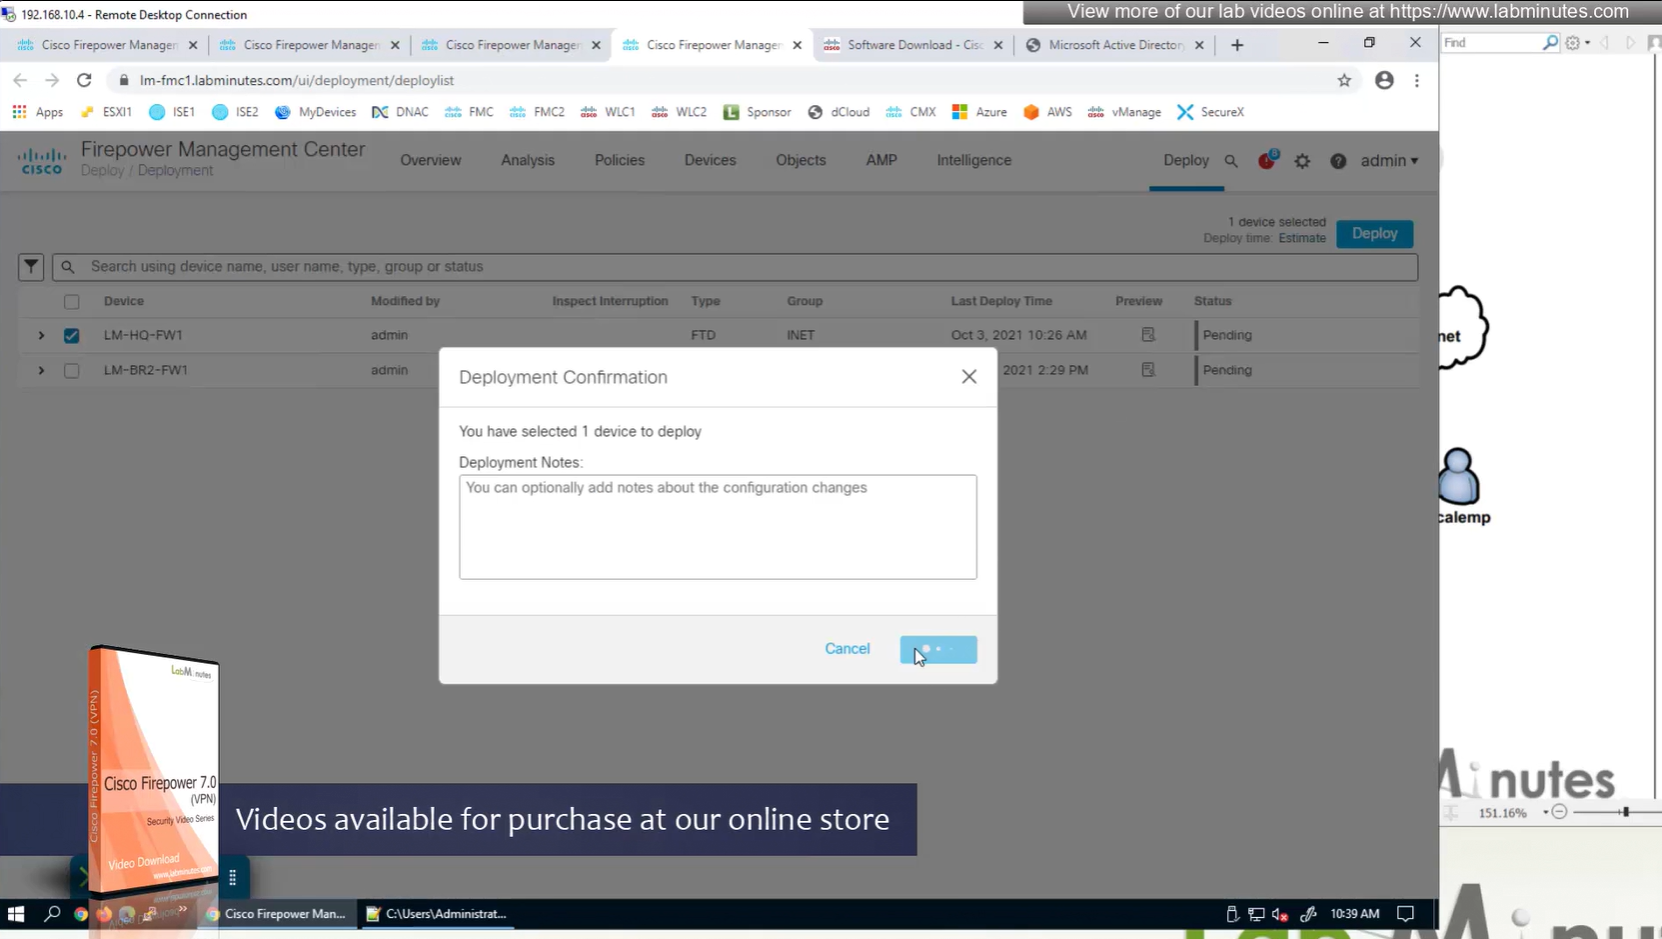Uncheck the LM-HQ-FW1 device checkbox
The width and height of the screenshot is (1662, 939).
pos(71,336)
